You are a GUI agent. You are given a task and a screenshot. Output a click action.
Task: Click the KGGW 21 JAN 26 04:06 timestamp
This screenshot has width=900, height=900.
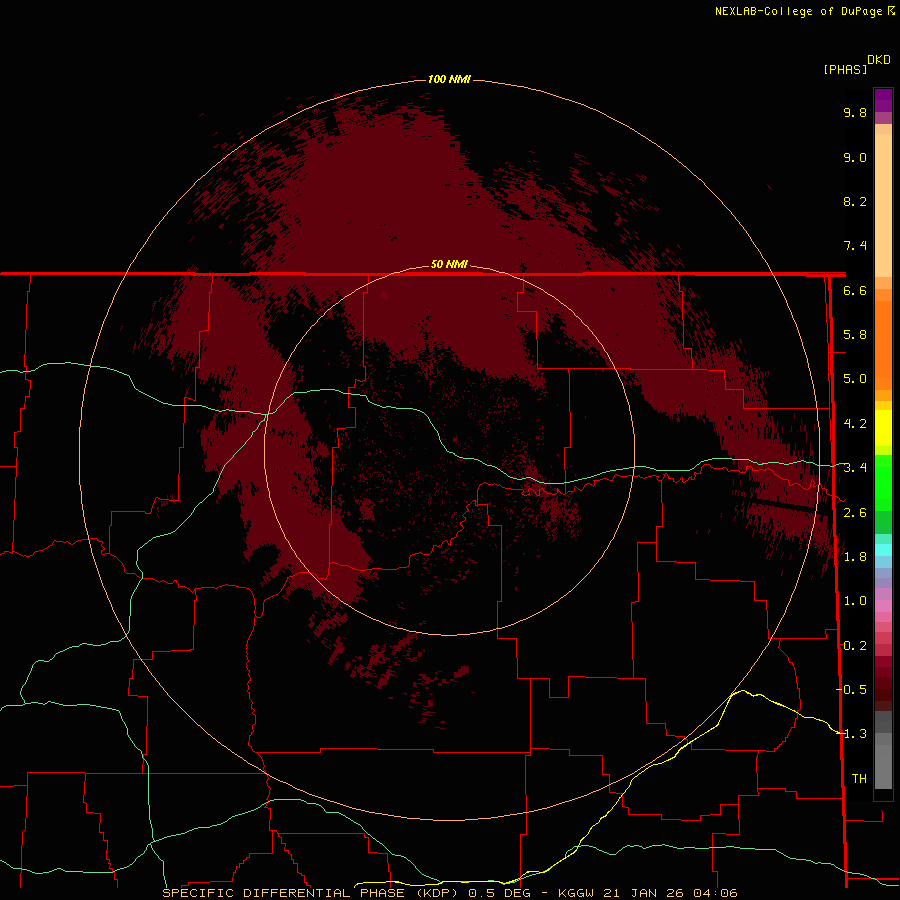pos(647,893)
